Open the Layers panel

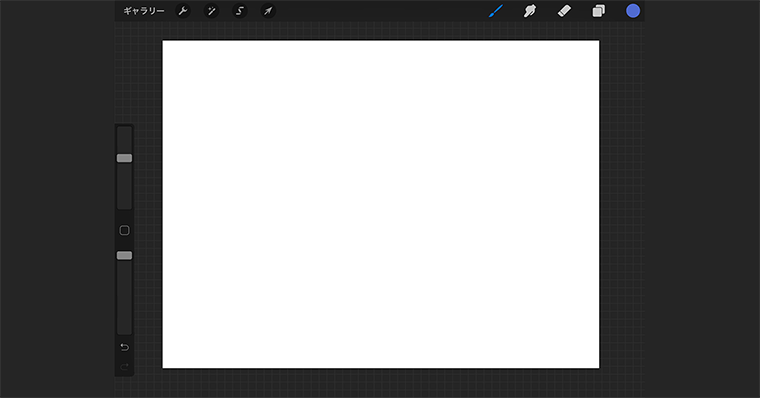tap(599, 11)
